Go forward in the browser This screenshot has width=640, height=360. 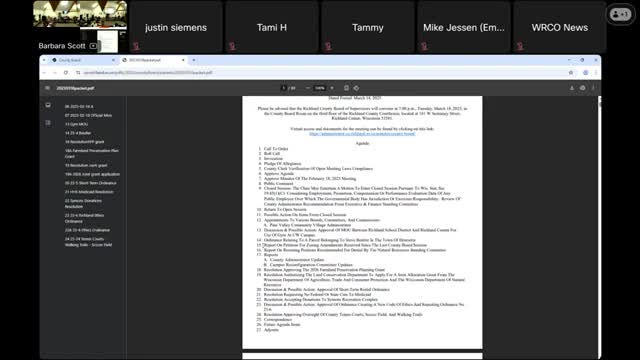55,73
